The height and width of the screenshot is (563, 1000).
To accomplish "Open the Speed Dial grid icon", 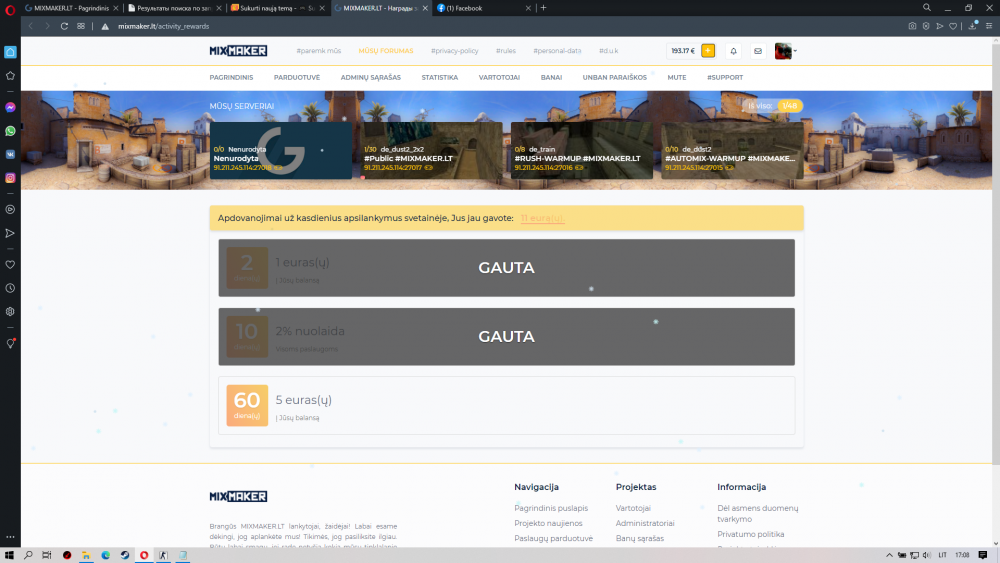I will click(x=81, y=26).
